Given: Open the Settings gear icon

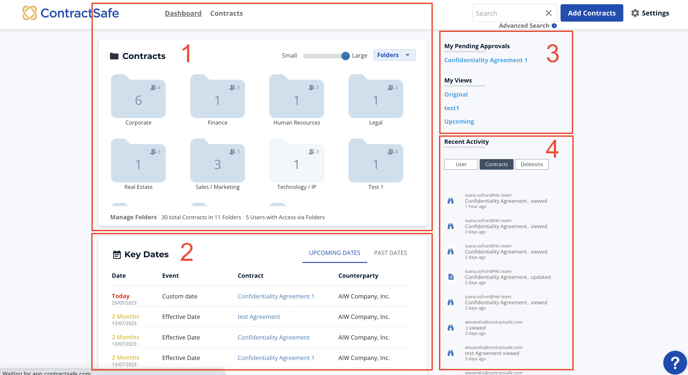Looking at the screenshot, I should [635, 13].
